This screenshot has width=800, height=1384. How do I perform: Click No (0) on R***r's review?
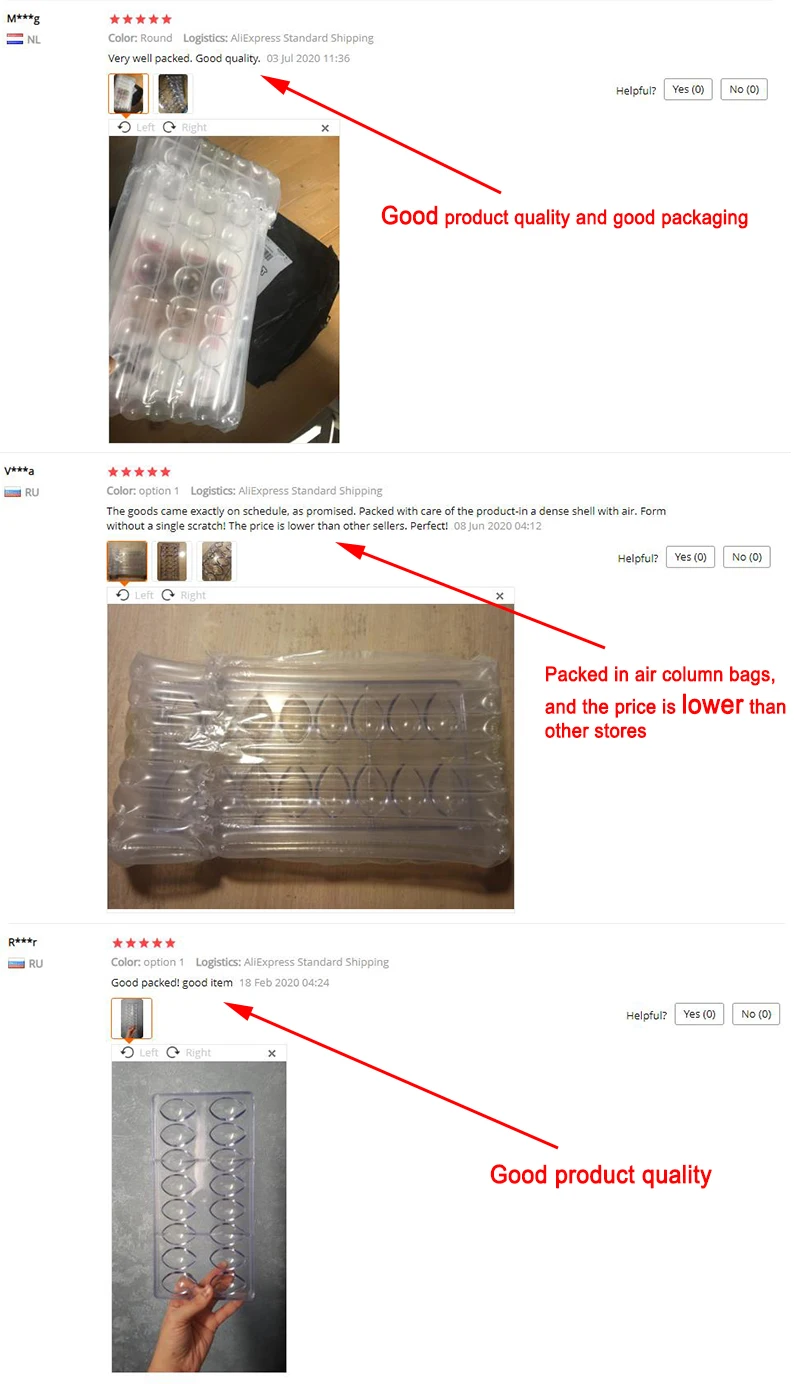click(757, 1014)
